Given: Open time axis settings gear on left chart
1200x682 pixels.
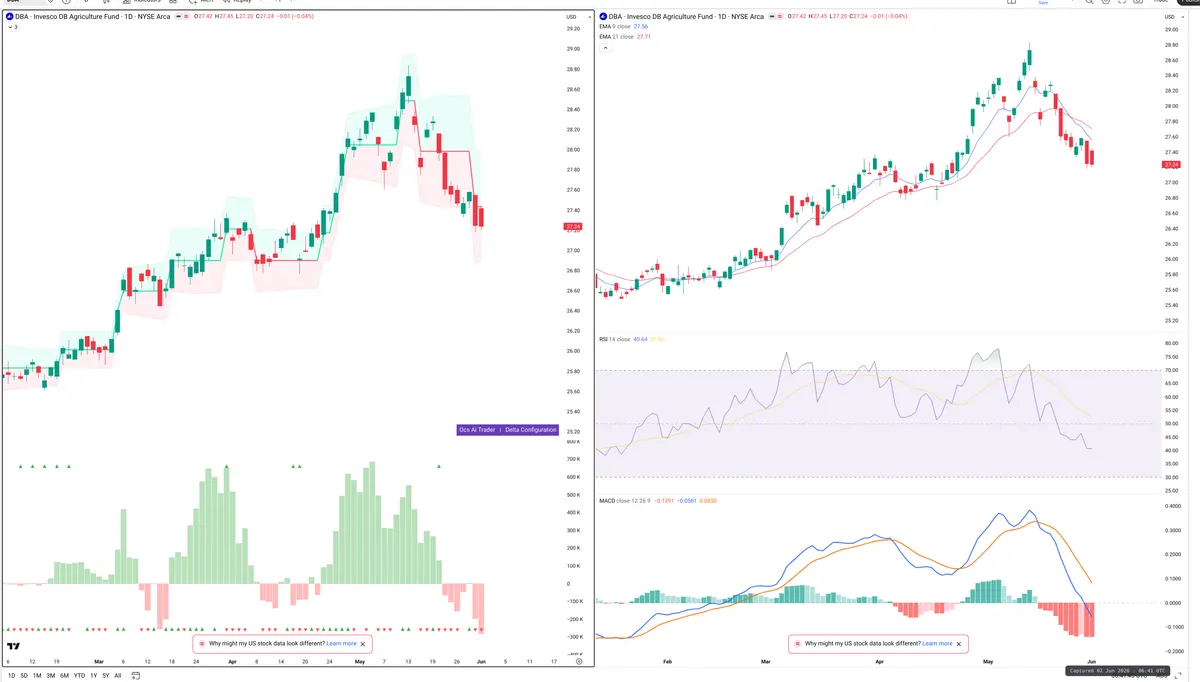Looking at the screenshot, I should pyautogui.click(x=579, y=661).
